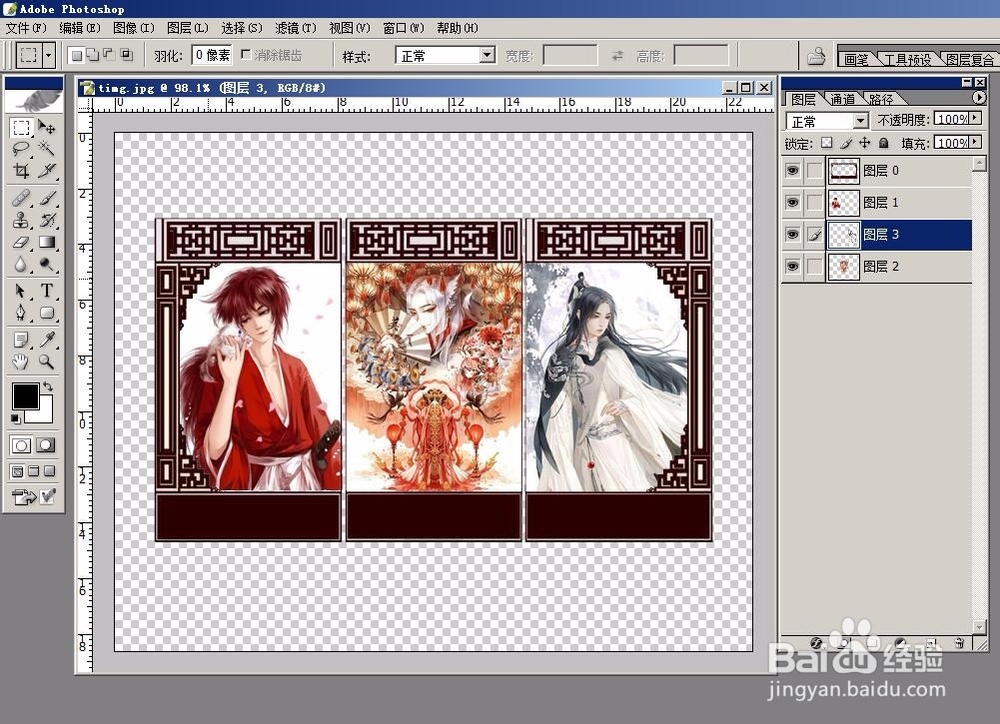Viewport: 1000px width, 724px height.
Task: Select the Crop tool
Action: click(x=21, y=170)
